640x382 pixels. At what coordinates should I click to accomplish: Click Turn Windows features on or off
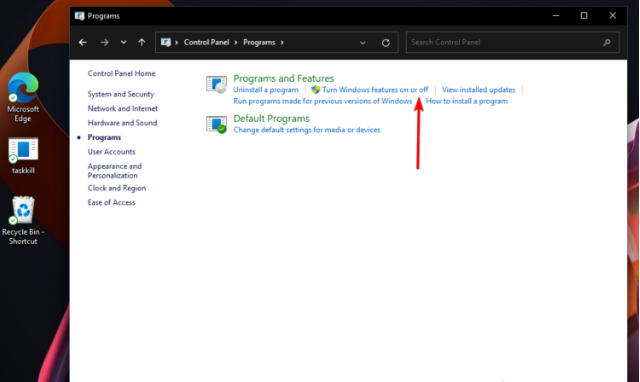375,90
